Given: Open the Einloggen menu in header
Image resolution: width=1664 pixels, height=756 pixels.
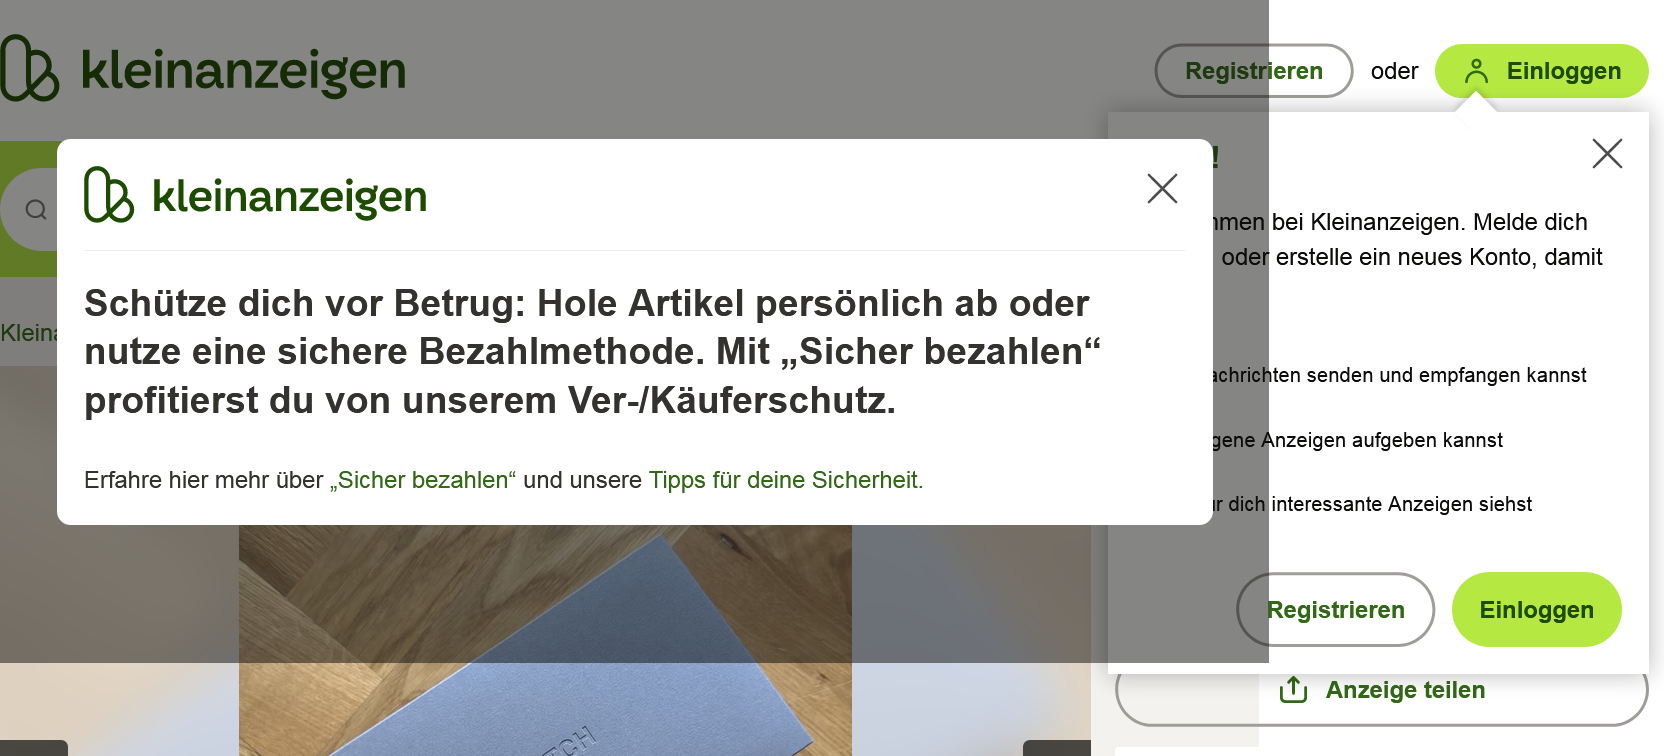Looking at the screenshot, I should pos(1541,71).
